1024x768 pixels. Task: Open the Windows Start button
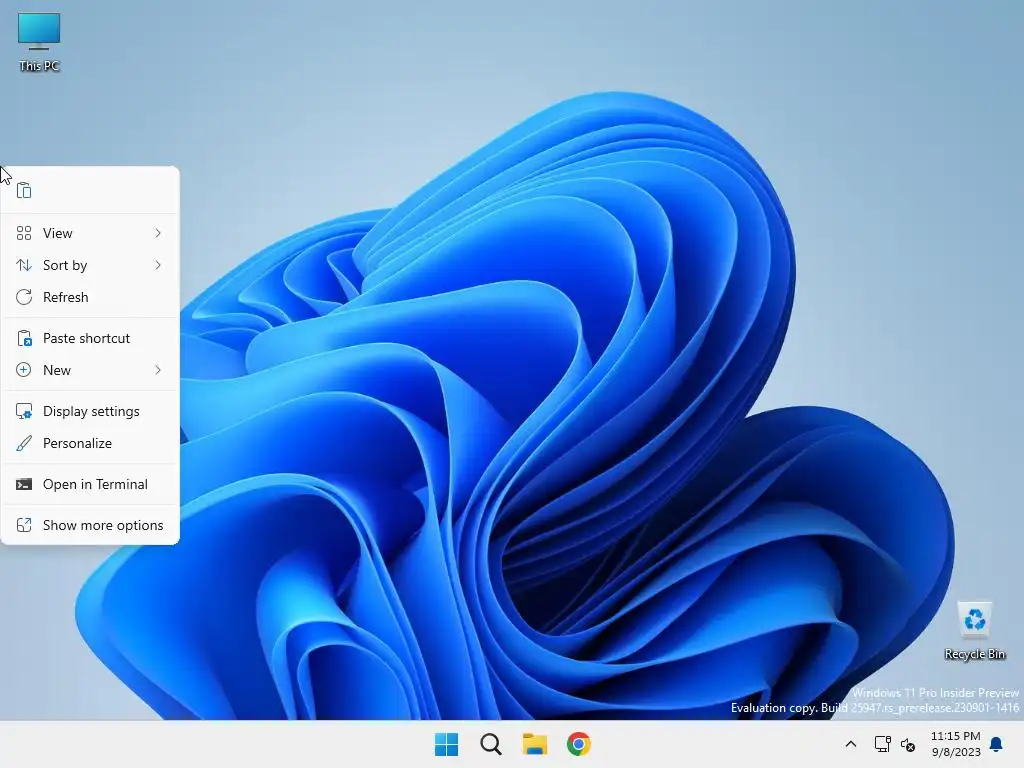coord(447,744)
